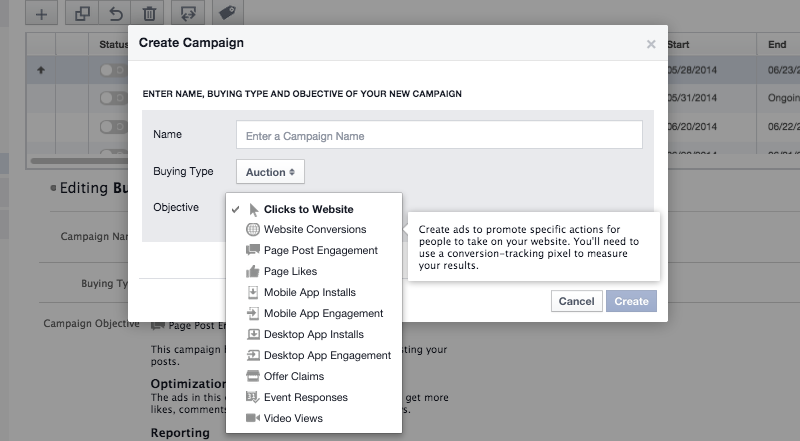Viewport: 800px width, 441px height.
Task: Close the Create Campaign dialog with X
Action: click(x=651, y=44)
